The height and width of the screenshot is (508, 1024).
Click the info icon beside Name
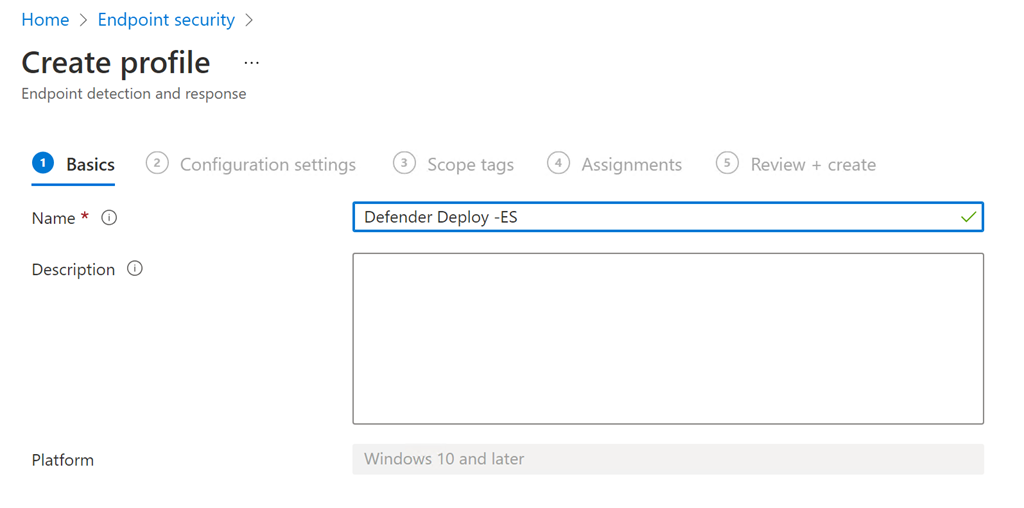click(x=109, y=217)
